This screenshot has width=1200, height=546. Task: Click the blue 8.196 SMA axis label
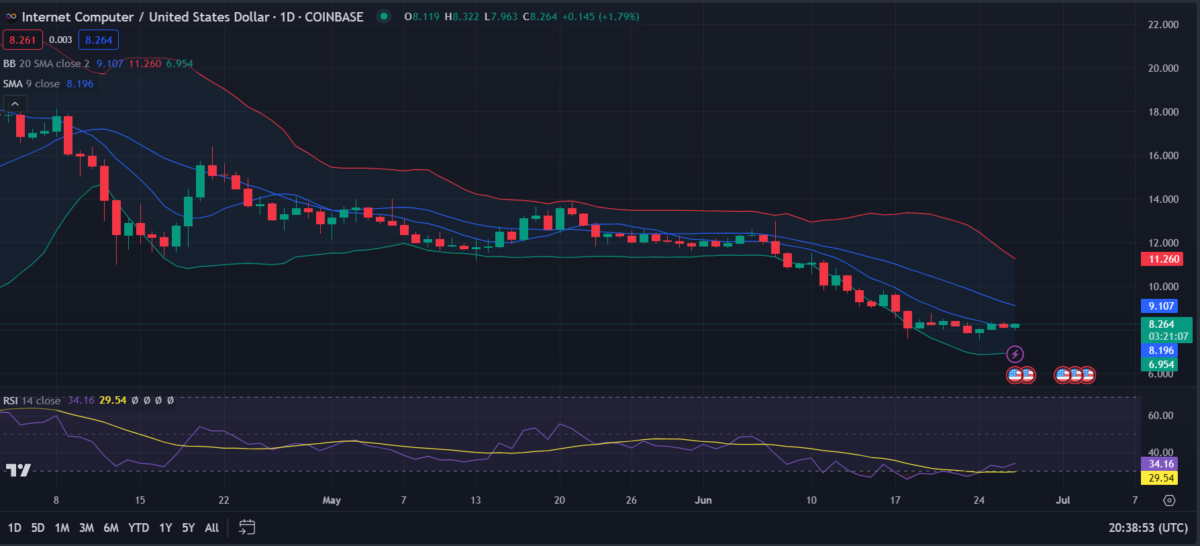[x=1160, y=351]
